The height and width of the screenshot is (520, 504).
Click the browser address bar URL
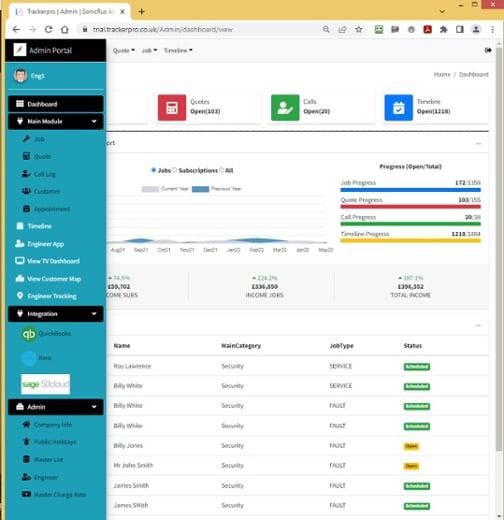pyautogui.click(x=163, y=29)
